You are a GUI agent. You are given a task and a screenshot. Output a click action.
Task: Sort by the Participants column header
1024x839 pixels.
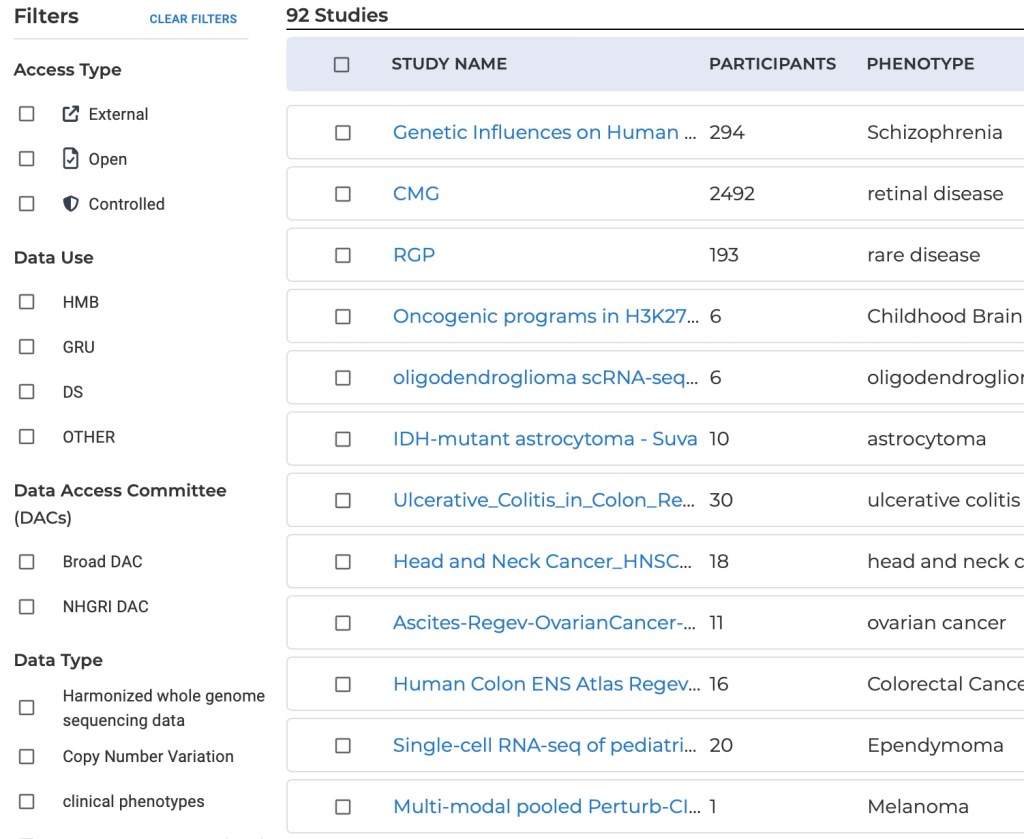pos(772,64)
